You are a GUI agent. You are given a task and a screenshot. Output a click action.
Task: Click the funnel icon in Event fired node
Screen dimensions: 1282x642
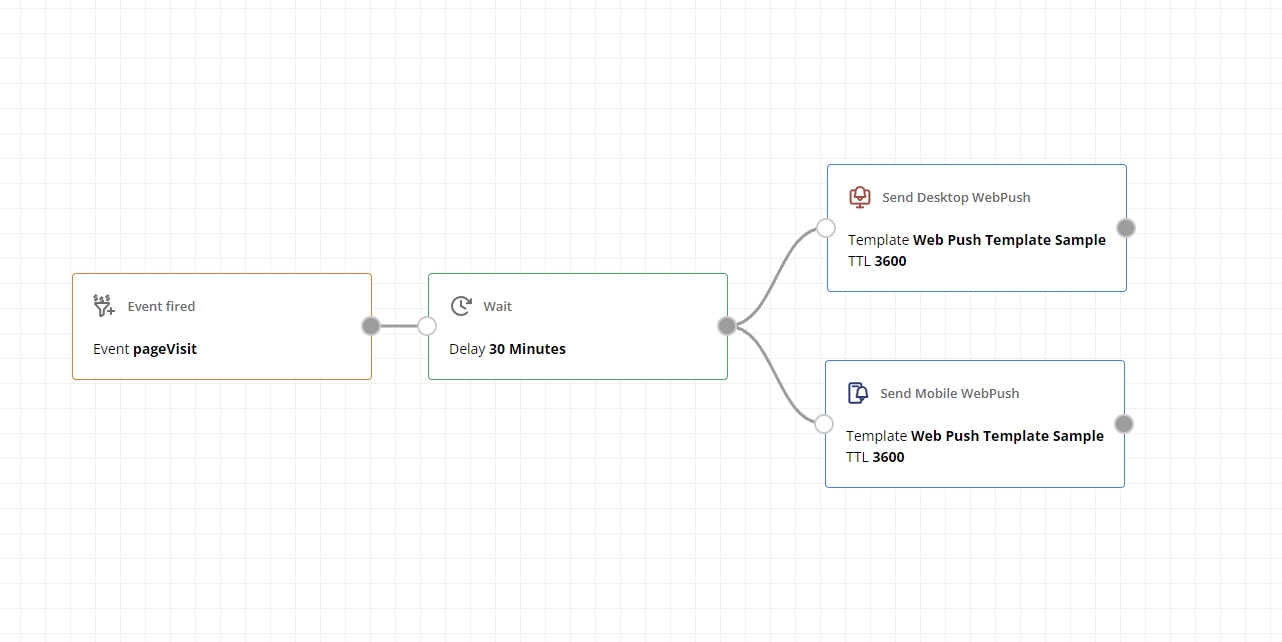click(104, 306)
